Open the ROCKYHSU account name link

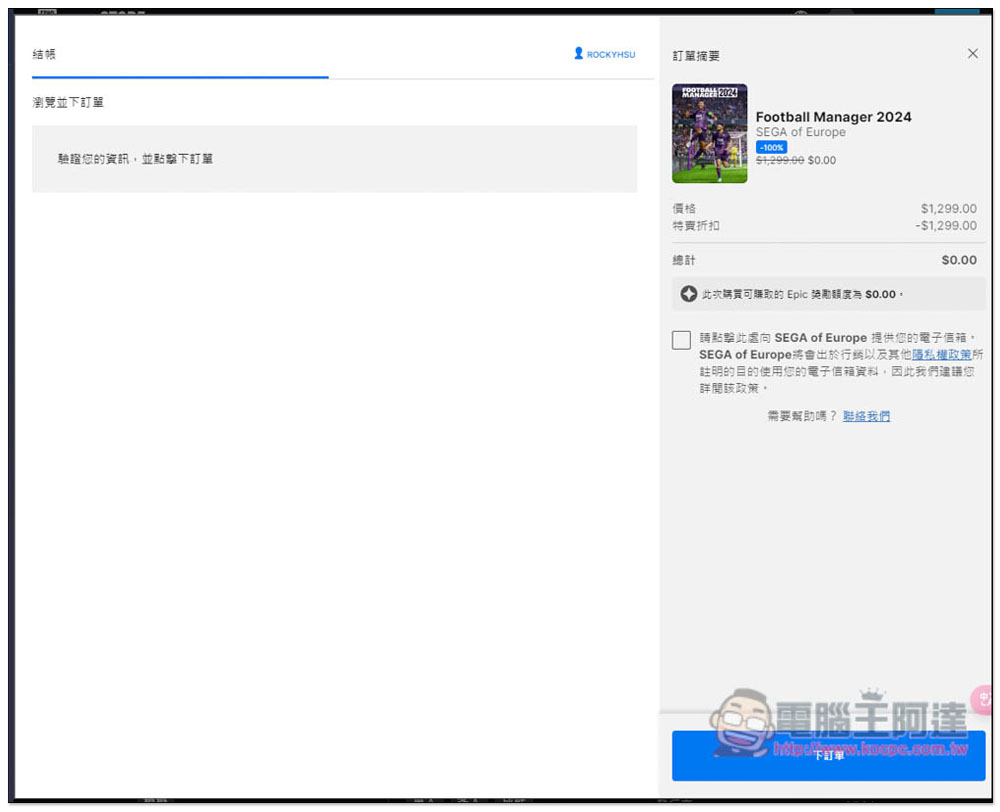611,55
